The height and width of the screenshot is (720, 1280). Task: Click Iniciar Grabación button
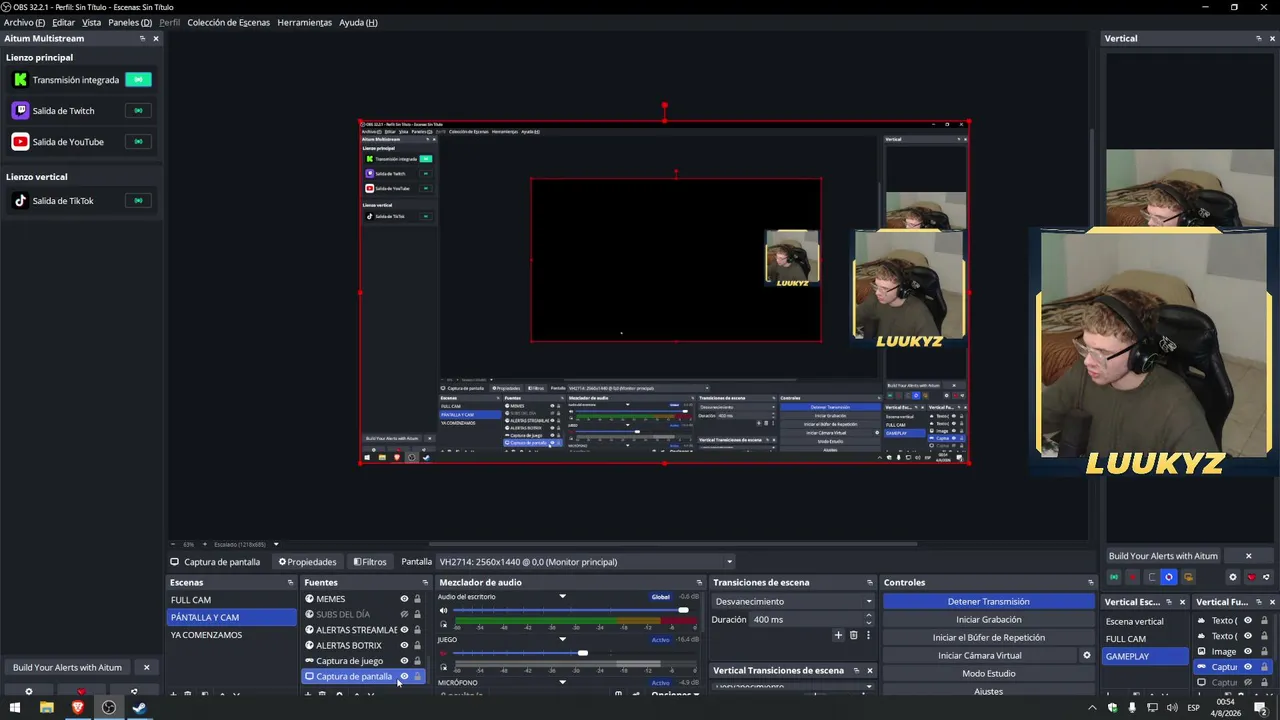tap(988, 620)
